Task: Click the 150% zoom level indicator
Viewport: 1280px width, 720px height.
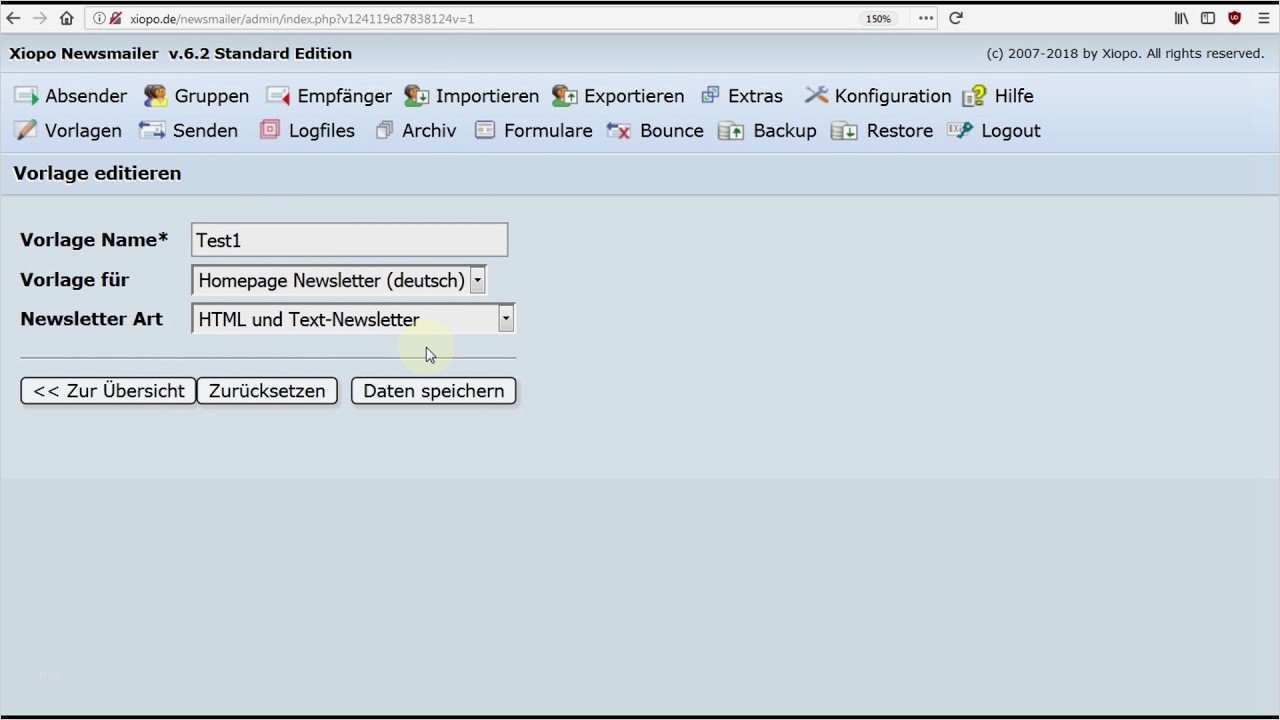Action: pyautogui.click(x=878, y=19)
